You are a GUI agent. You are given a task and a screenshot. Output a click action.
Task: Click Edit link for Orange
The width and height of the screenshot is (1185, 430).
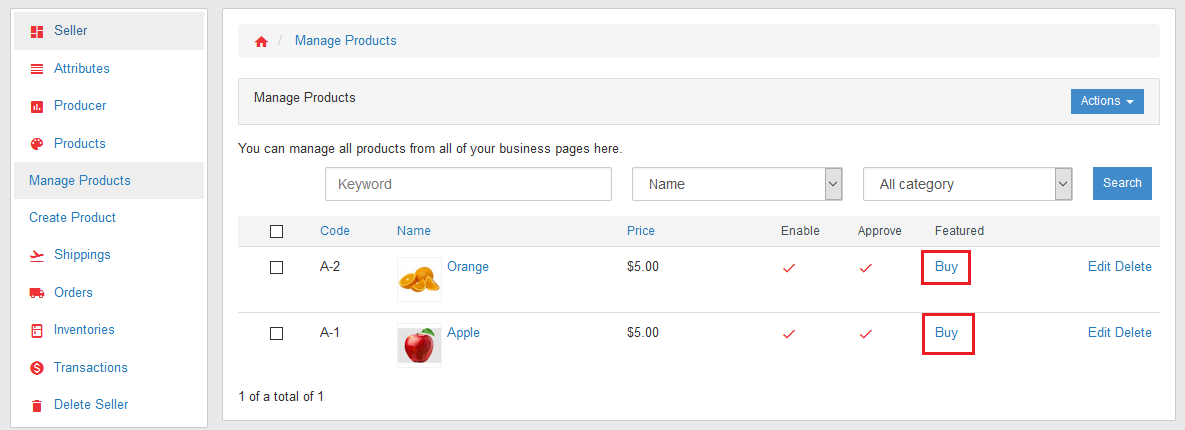tap(1100, 267)
